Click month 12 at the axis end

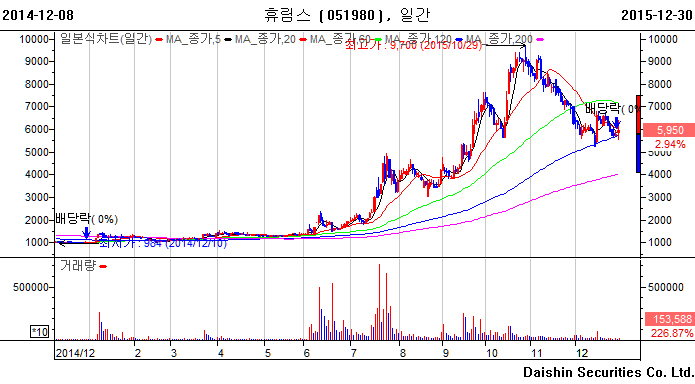coord(582,353)
